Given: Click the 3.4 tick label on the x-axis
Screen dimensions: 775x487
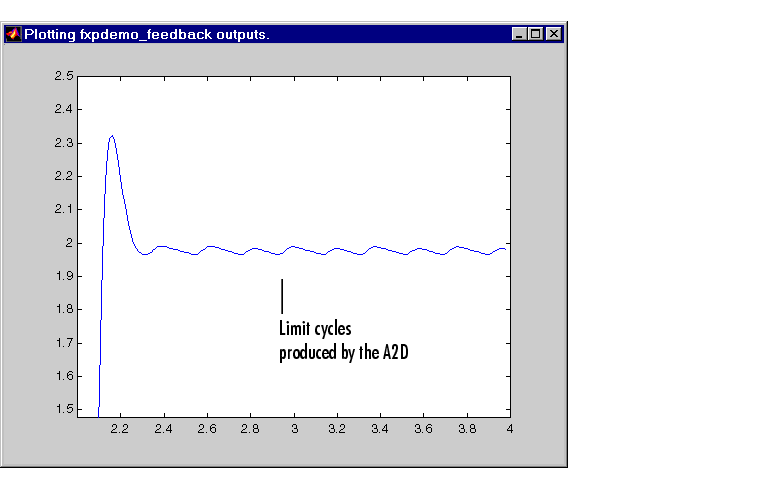Looking at the screenshot, I should coord(380,429).
